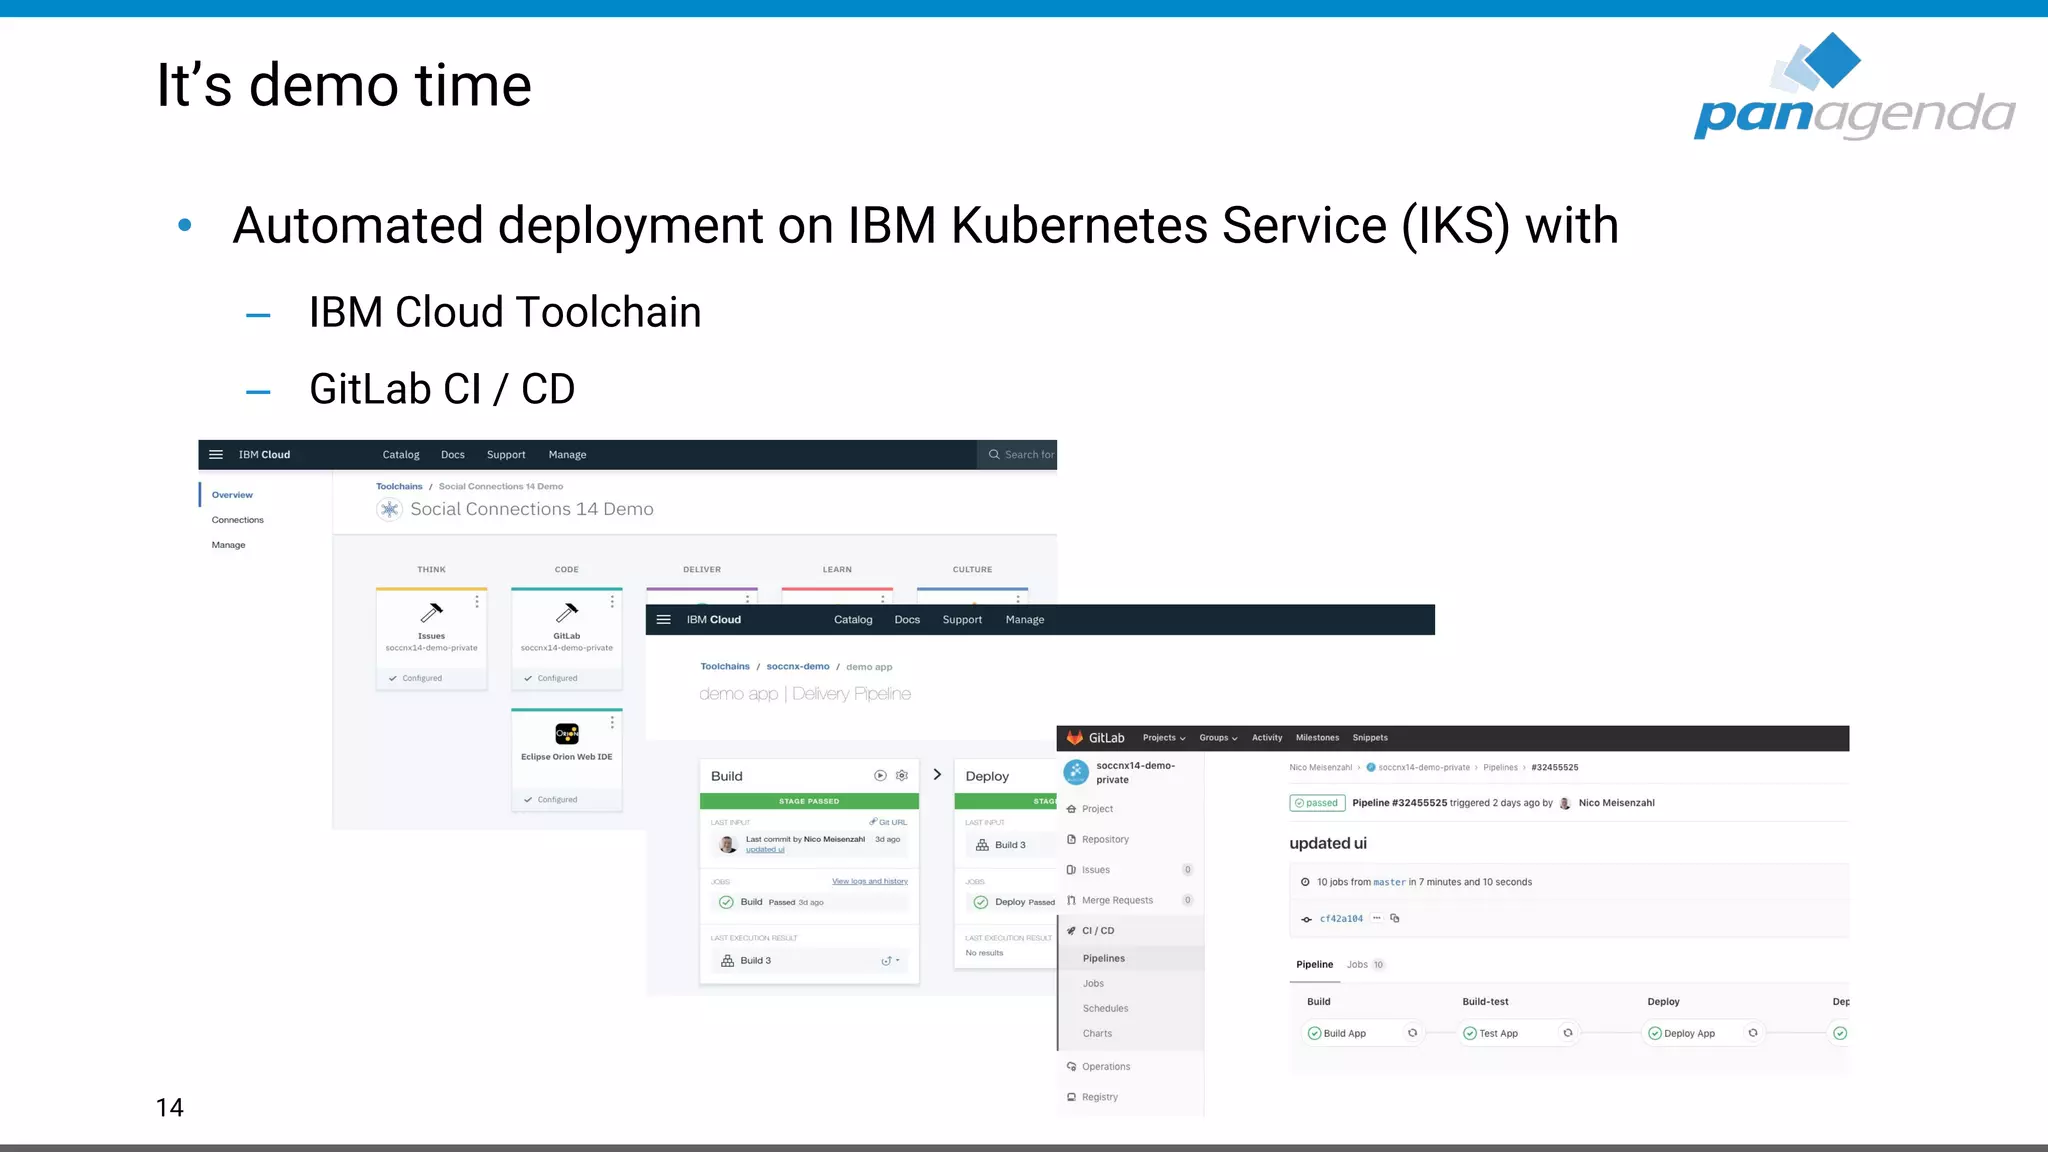Open Schedules under CI / CD
Viewport: 2048px width, 1152px height.
1105,1009
